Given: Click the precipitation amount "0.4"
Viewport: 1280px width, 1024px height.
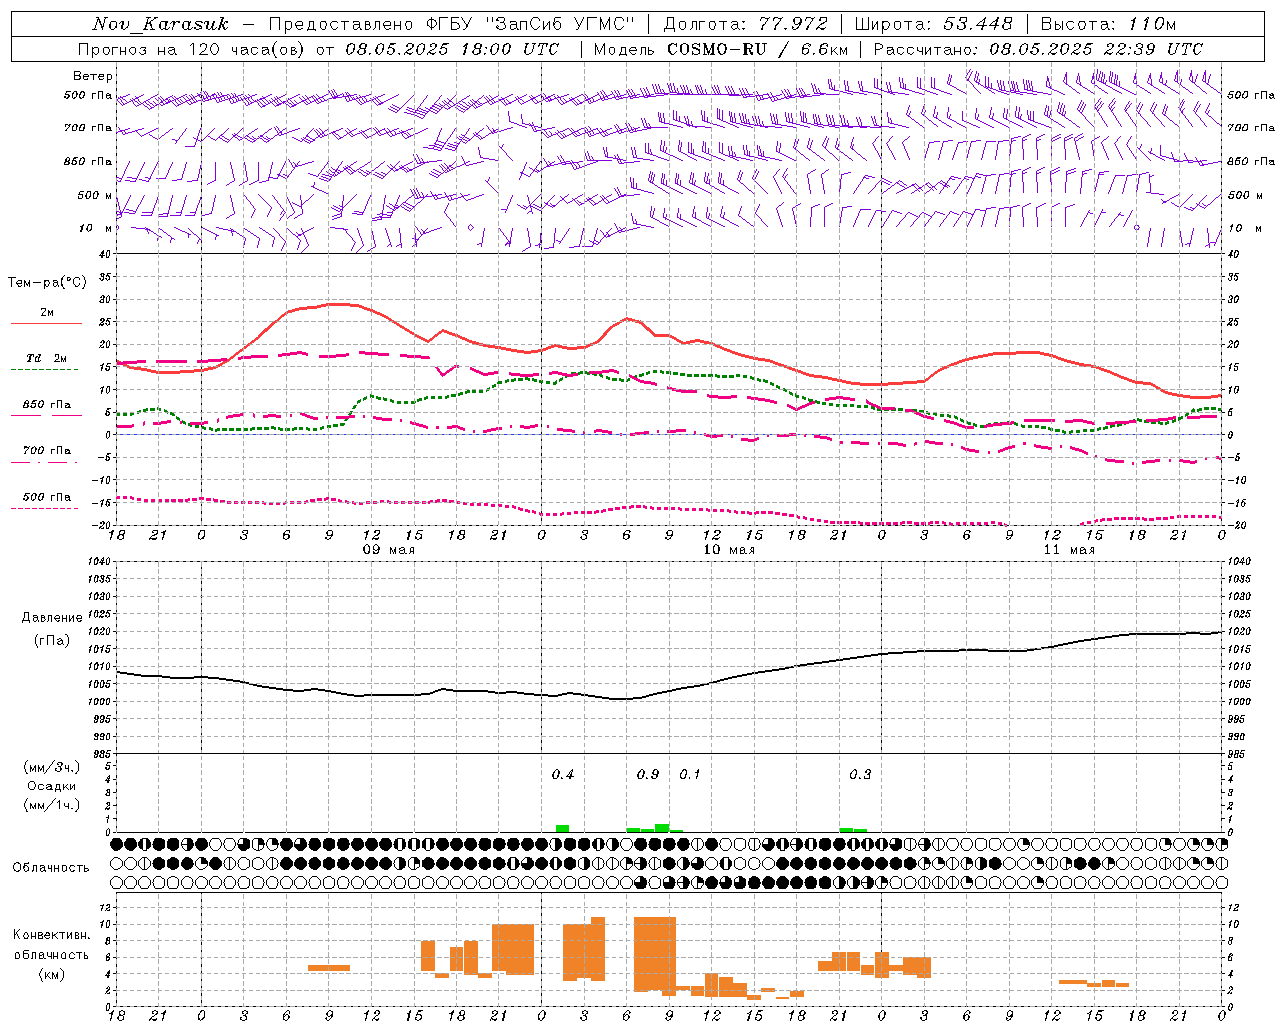Looking at the screenshot, I should (x=563, y=775).
